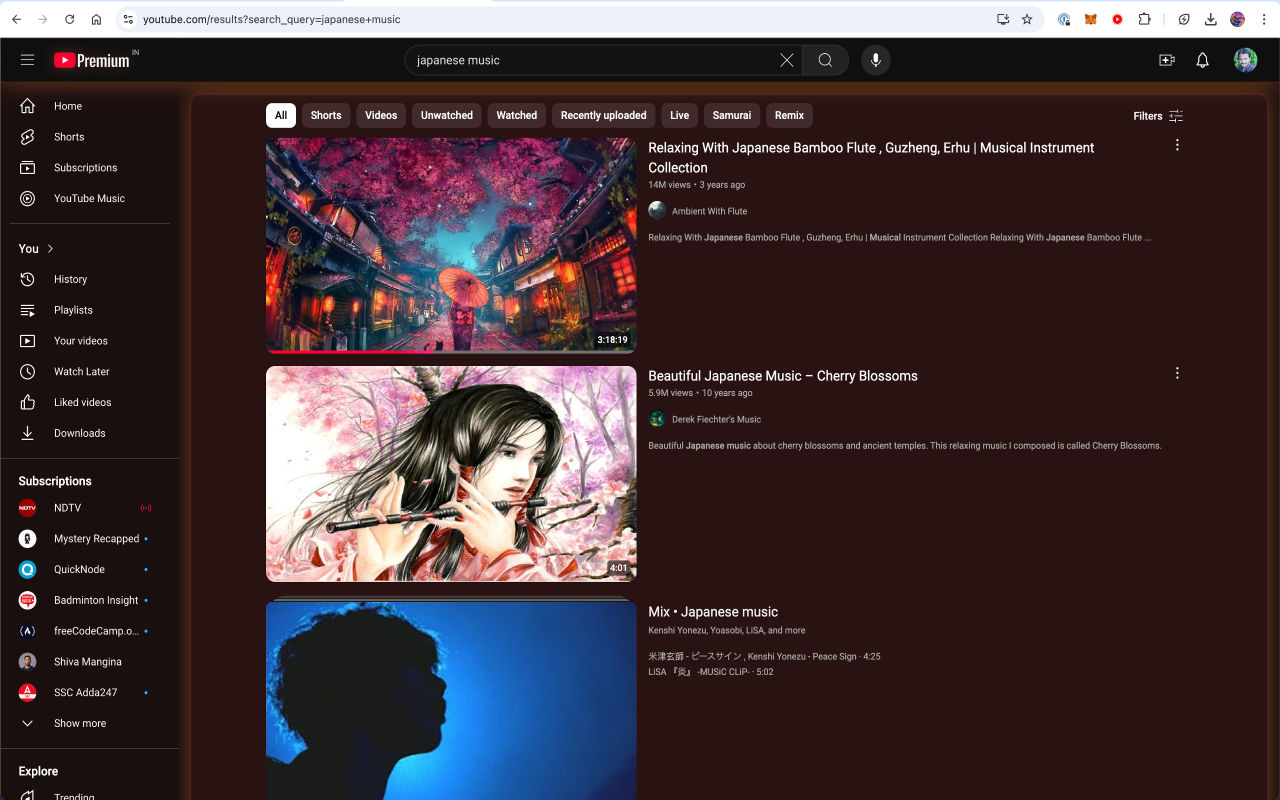
Task: Select the Unwatched filter chip
Action: [447, 115]
